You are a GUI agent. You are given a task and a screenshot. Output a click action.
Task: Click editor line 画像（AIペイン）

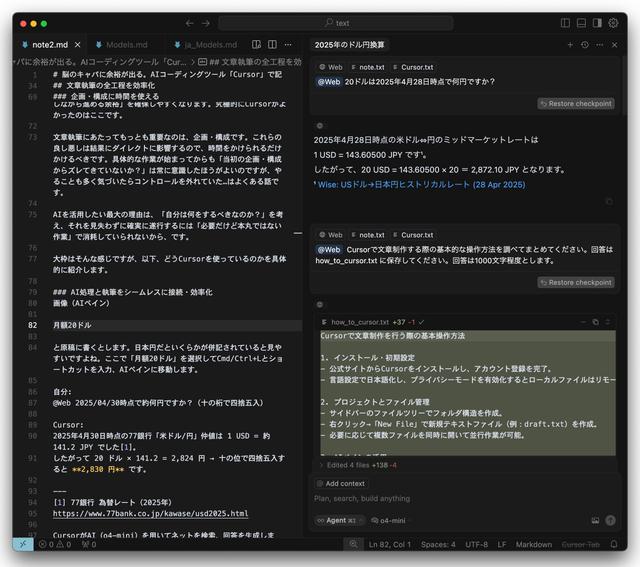(x=81, y=303)
